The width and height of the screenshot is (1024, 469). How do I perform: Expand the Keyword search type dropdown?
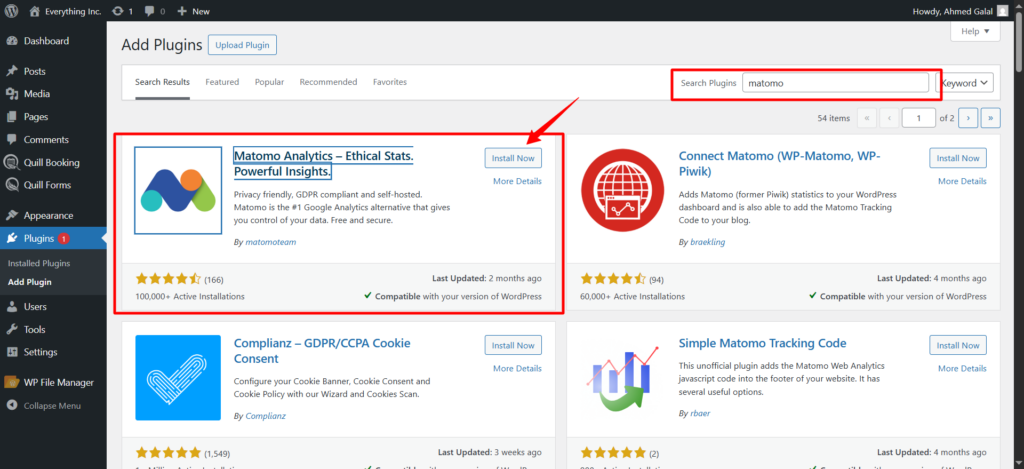pyautogui.click(x=965, y=83)
